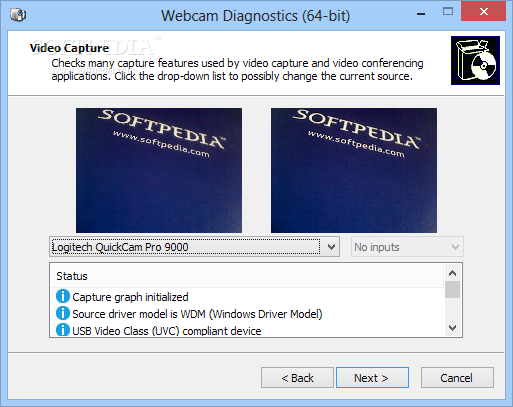Screen dimensions: 513x407
Task: Select 'Source driver model is WDM' status row
Action: [x=247, y=314]
